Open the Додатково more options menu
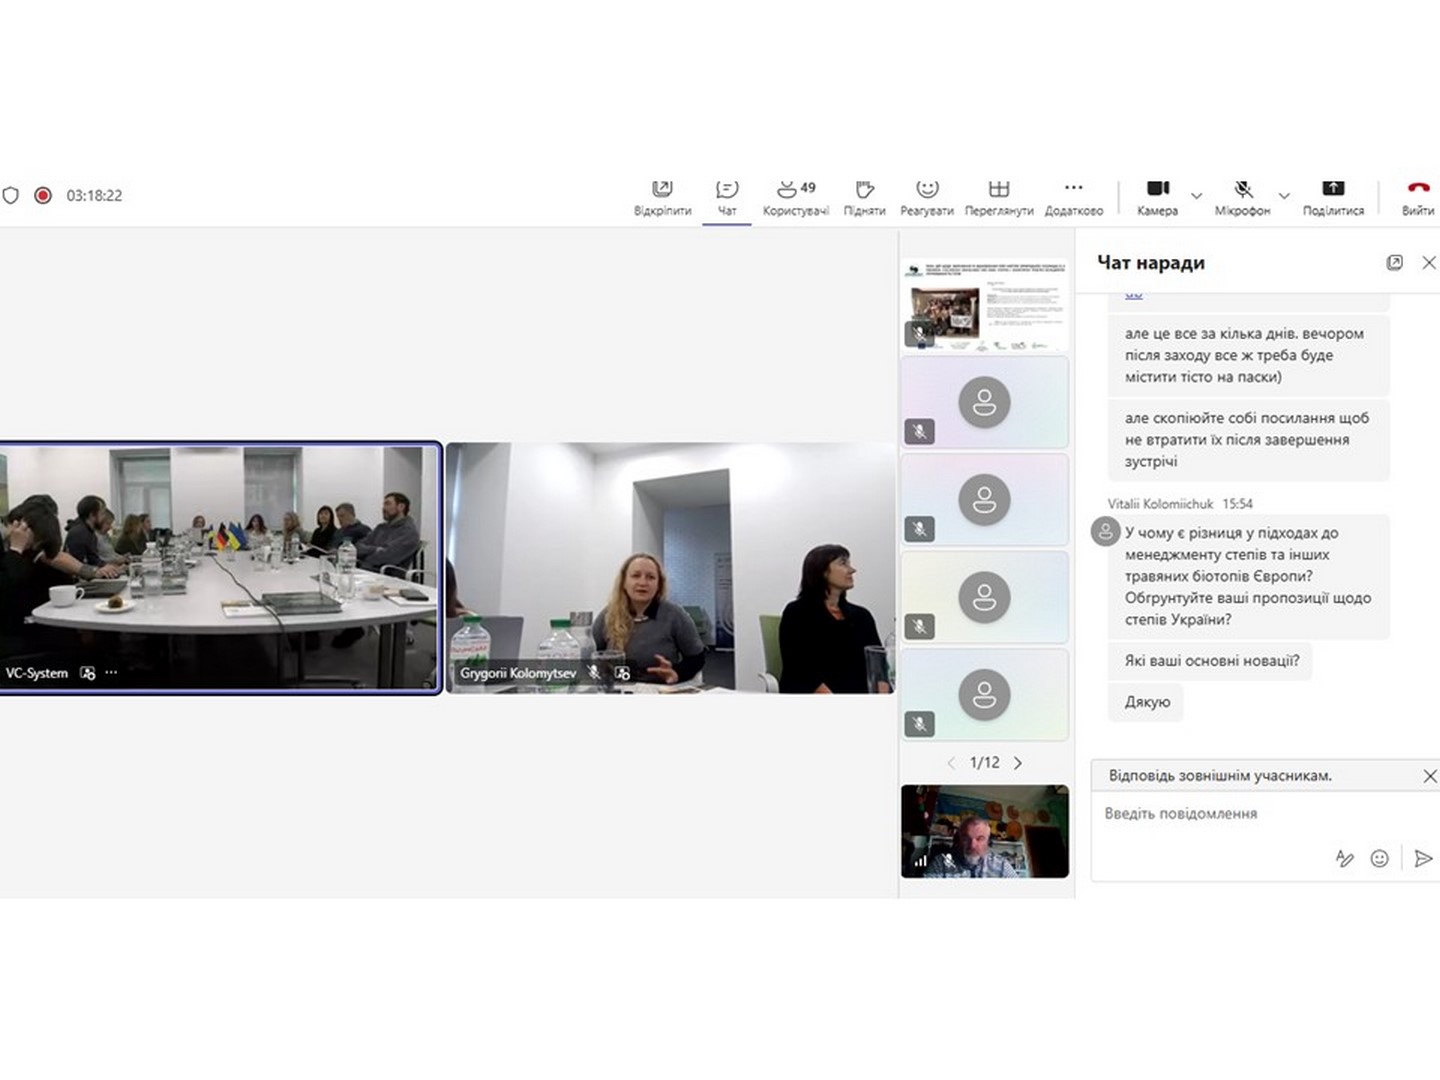The height and width of the screenshot is (1080, 1440). tap(1073, 196)
